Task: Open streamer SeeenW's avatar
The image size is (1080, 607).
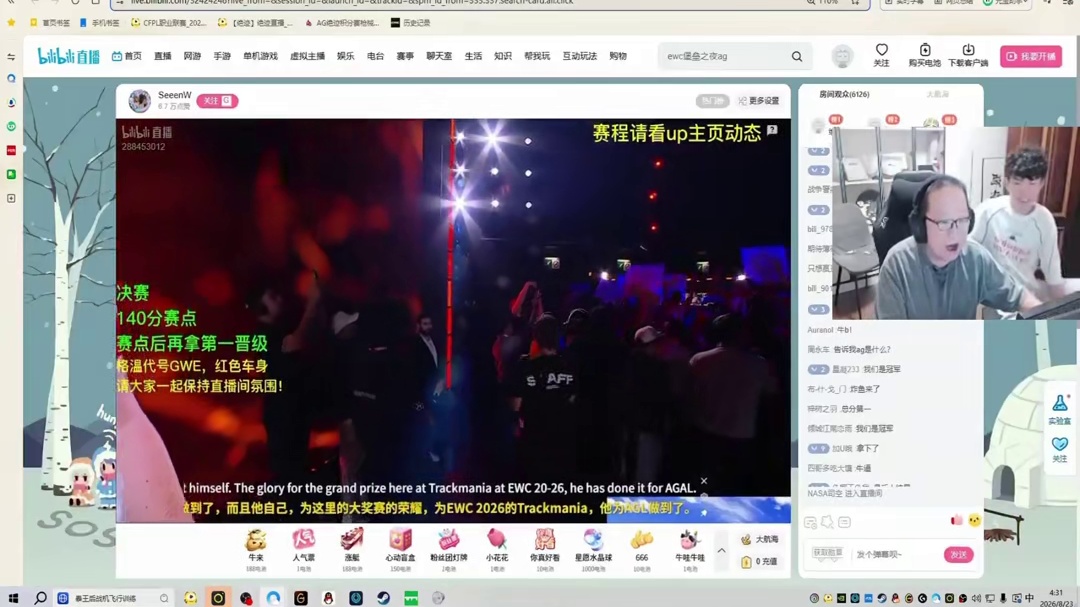Action: click(140, 101)
